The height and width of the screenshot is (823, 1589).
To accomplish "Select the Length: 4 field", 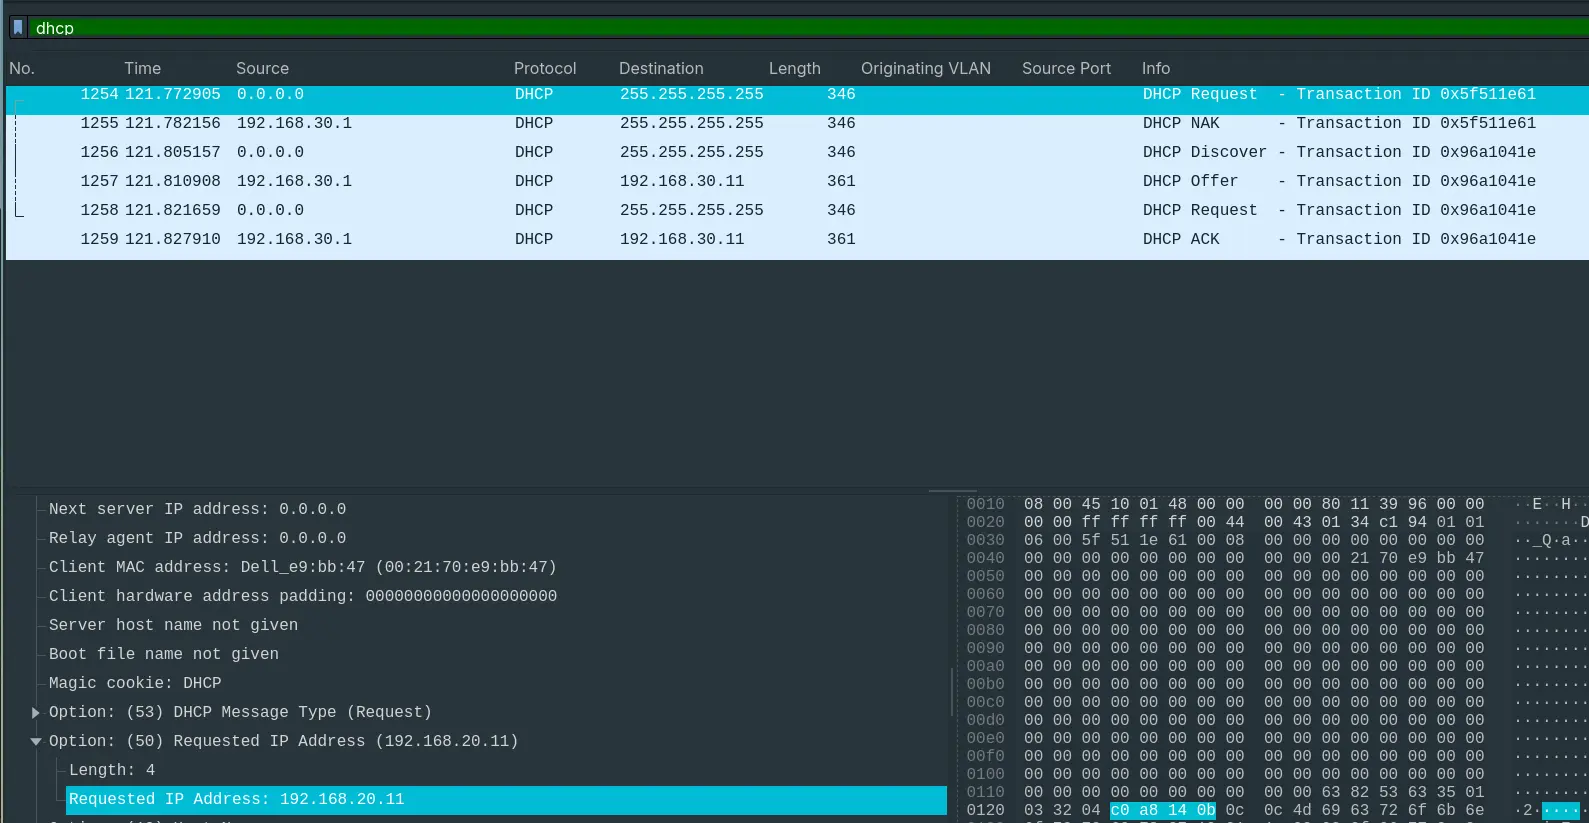I will (112, 770).
